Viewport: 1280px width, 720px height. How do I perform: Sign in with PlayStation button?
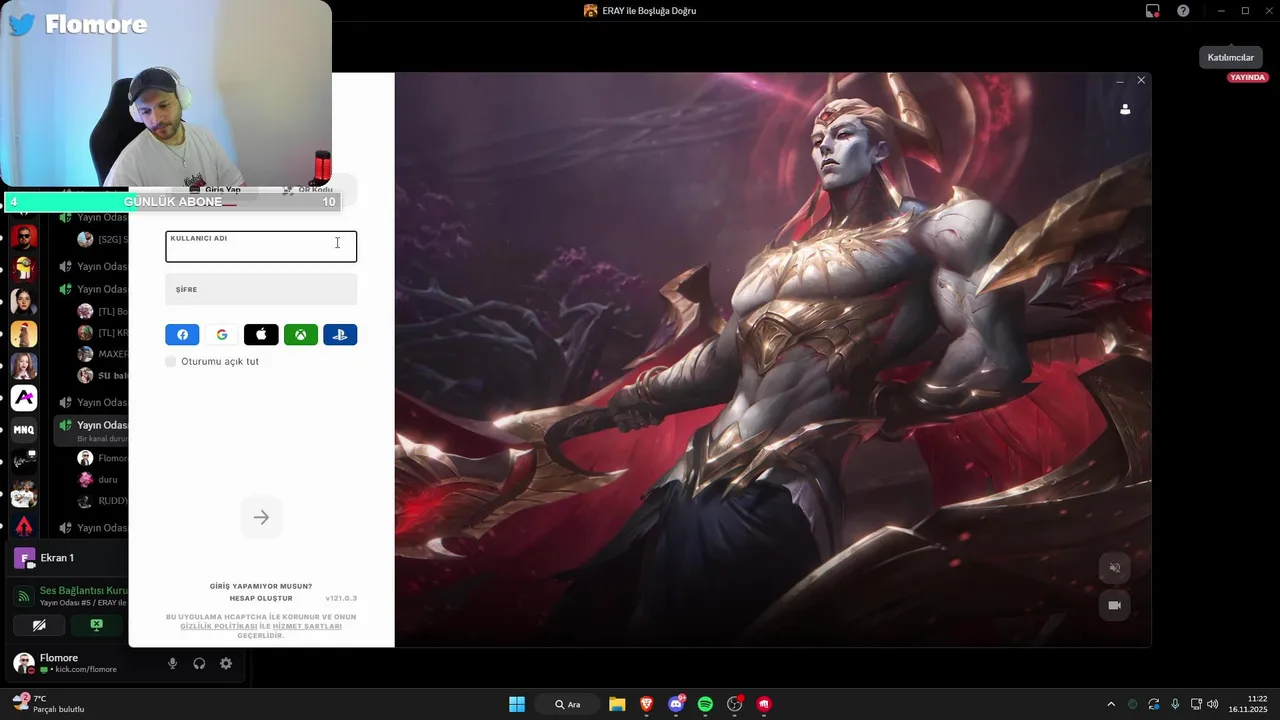340,335
